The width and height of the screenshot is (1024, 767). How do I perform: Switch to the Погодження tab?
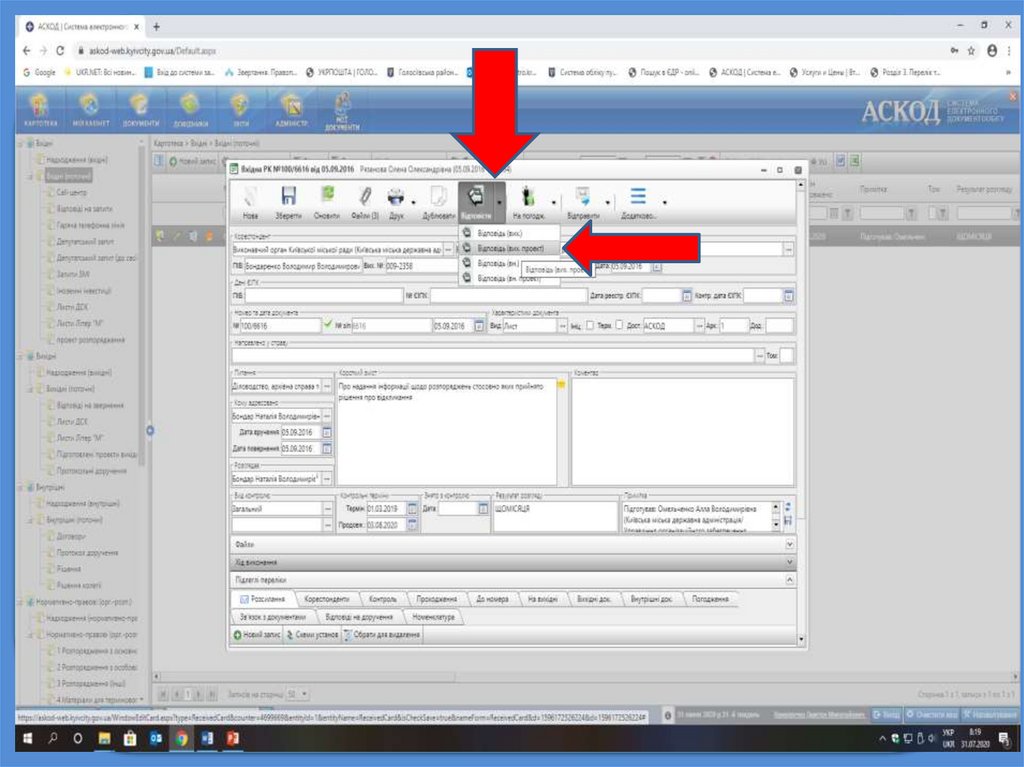click(710, 598)
